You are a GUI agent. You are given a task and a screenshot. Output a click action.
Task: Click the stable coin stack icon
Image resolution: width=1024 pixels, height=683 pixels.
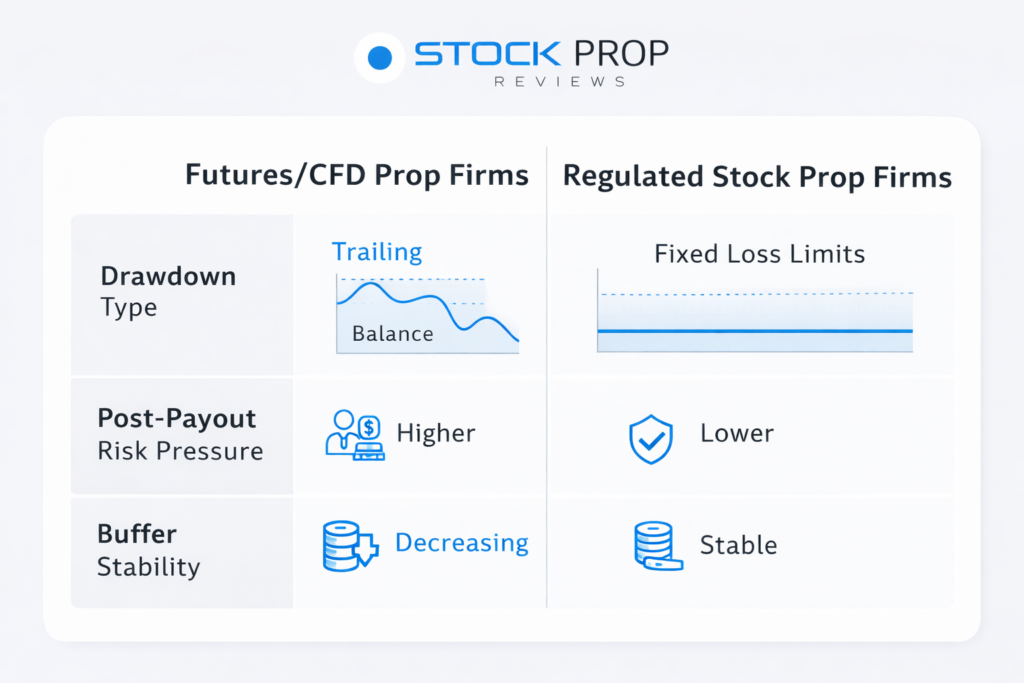(x=657, y=547)
